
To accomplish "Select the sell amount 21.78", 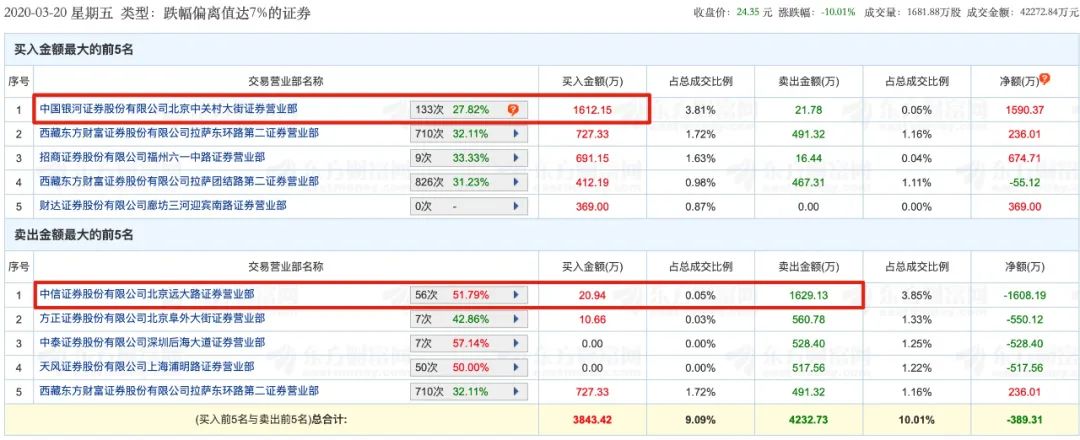I will [809, 110].
